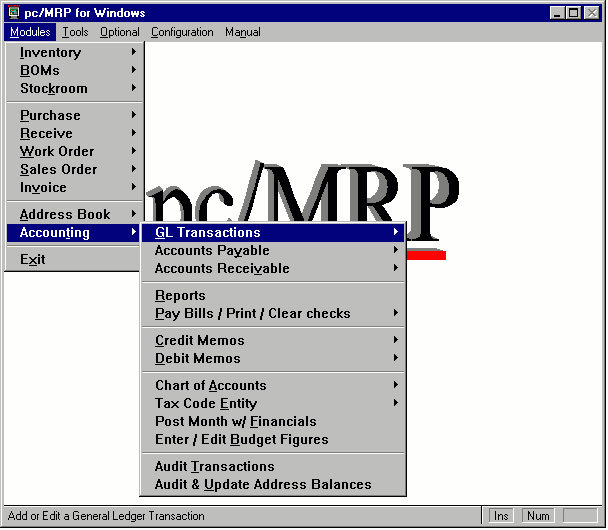Select Post Month w/ Financials
This screenshot has width=608, height=530.
pos(273,421)
